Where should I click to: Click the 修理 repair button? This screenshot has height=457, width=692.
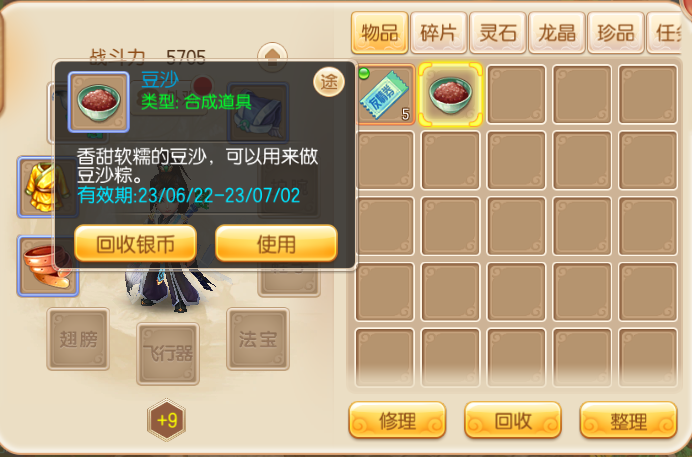(397, 420)
